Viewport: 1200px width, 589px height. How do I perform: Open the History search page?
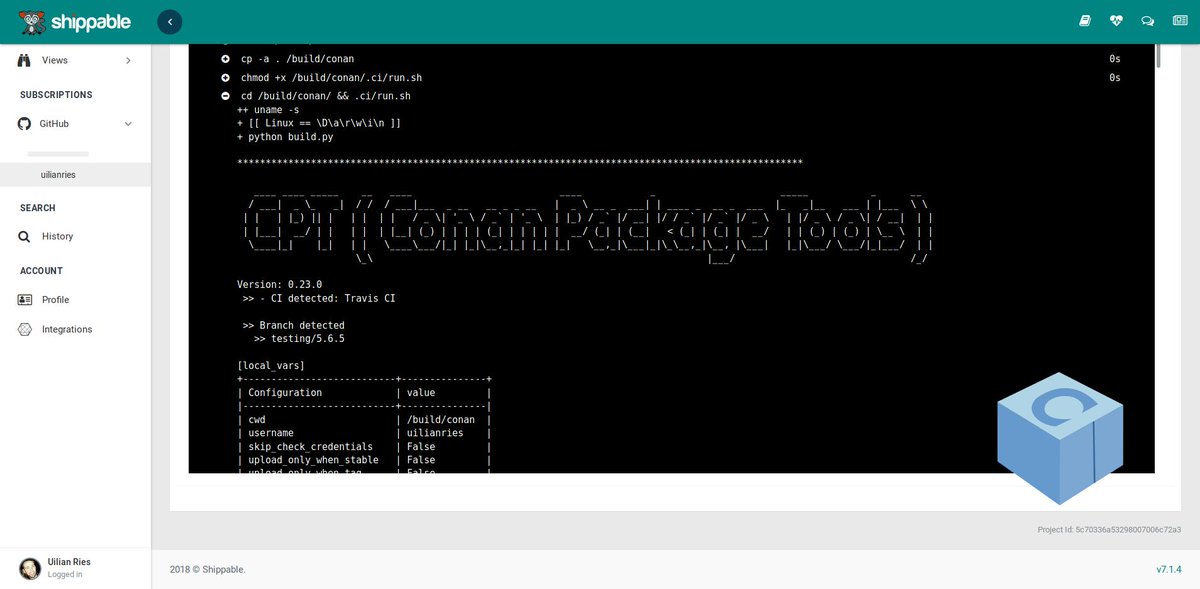[57, 237]
